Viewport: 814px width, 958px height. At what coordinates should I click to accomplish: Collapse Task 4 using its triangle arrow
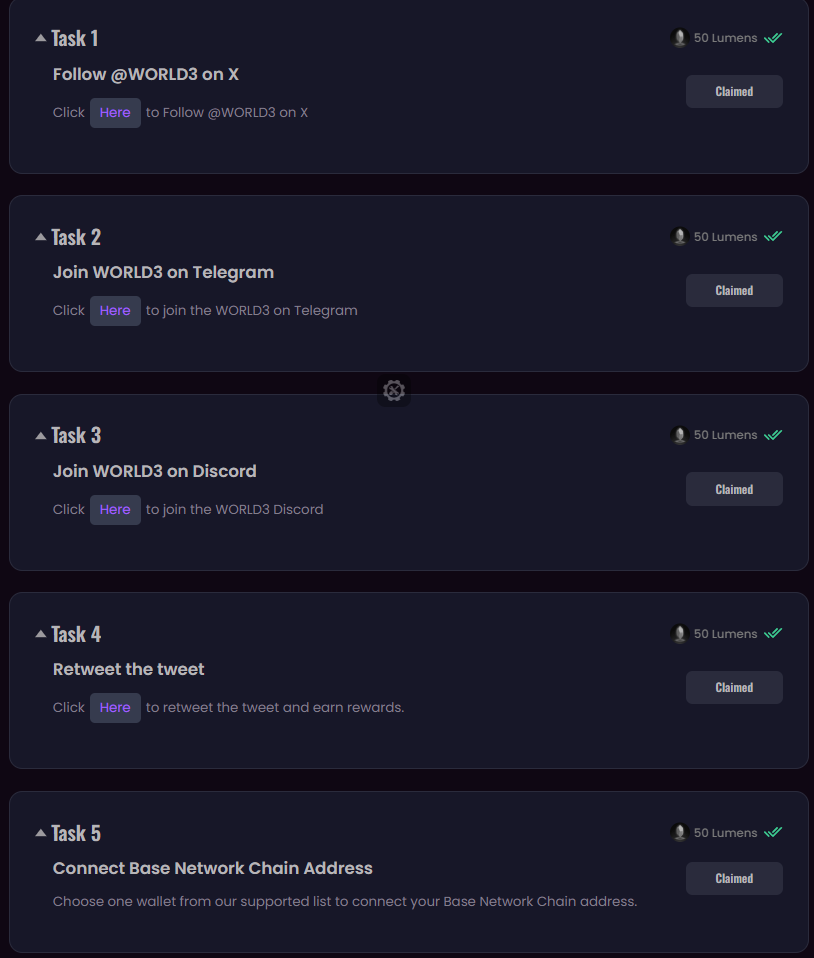pos(40,634)
